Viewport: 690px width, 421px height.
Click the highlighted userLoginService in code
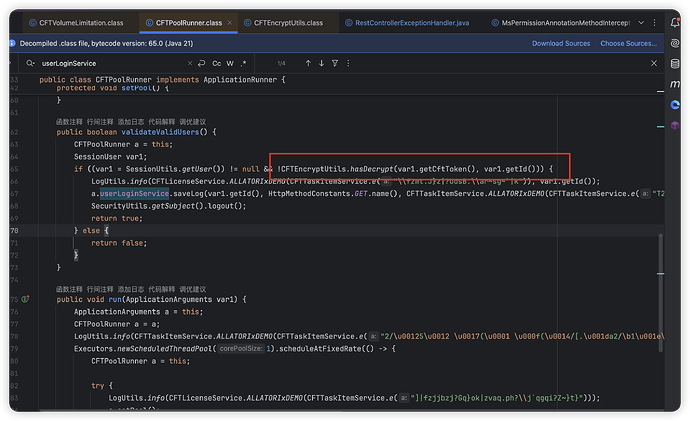[x=134, y=194]
